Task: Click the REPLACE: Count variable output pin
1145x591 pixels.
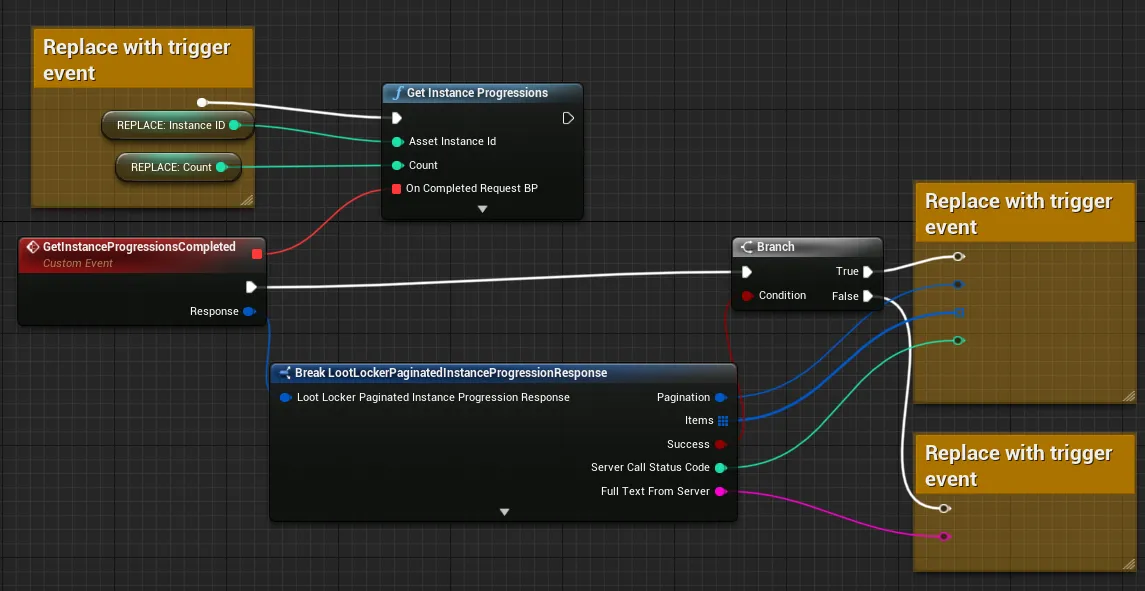Action: (x=221, y=167)
